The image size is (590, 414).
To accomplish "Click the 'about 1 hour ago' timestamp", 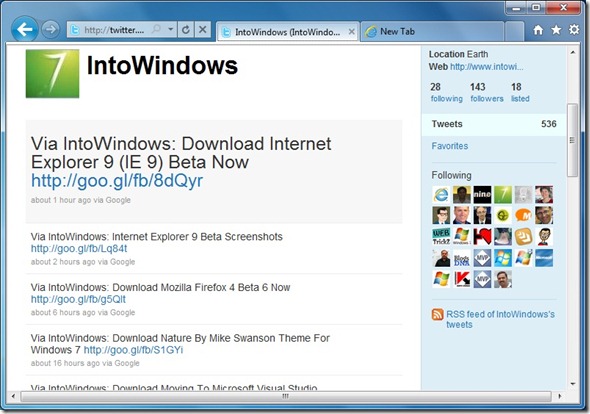I will click(x=61, y=200).
